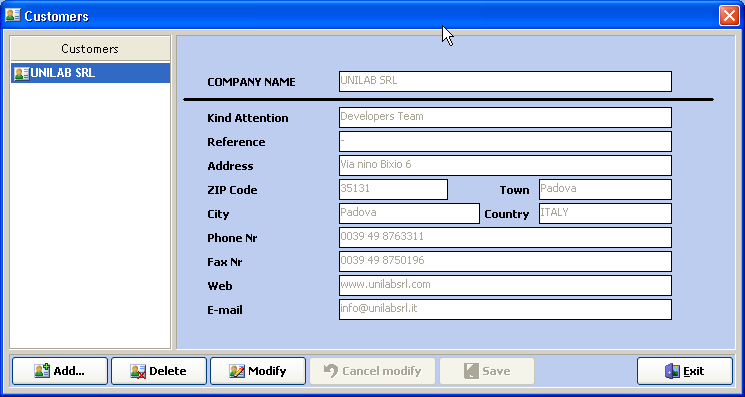Click the ZIP Code field 35131
The width and height of the screenshot is (745, 397).
[393, 189]
